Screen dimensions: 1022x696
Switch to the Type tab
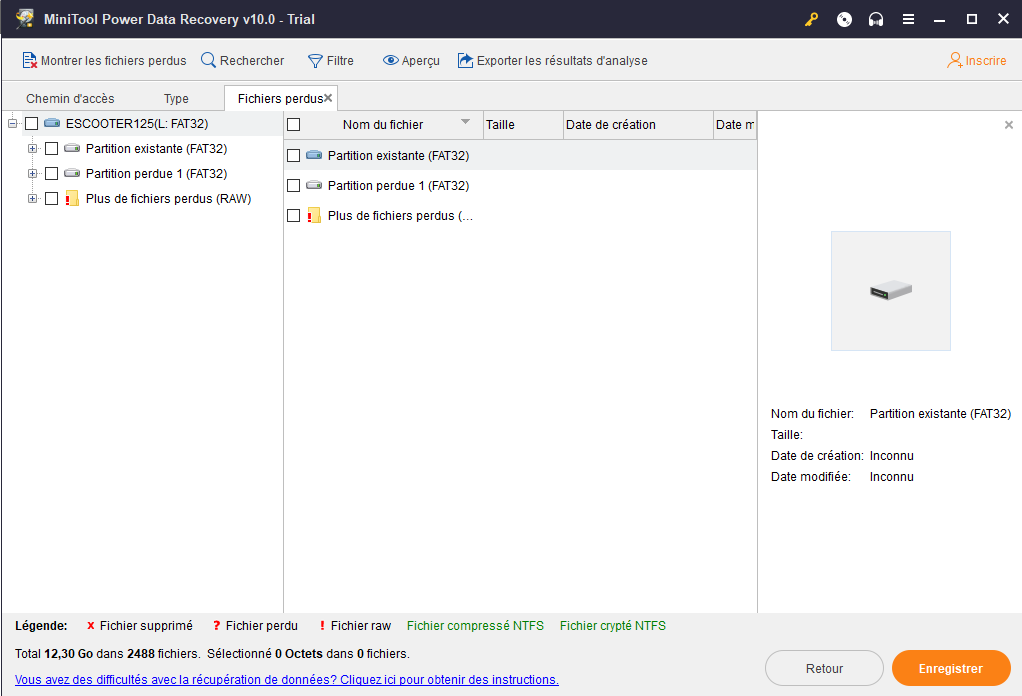point(176,98)
